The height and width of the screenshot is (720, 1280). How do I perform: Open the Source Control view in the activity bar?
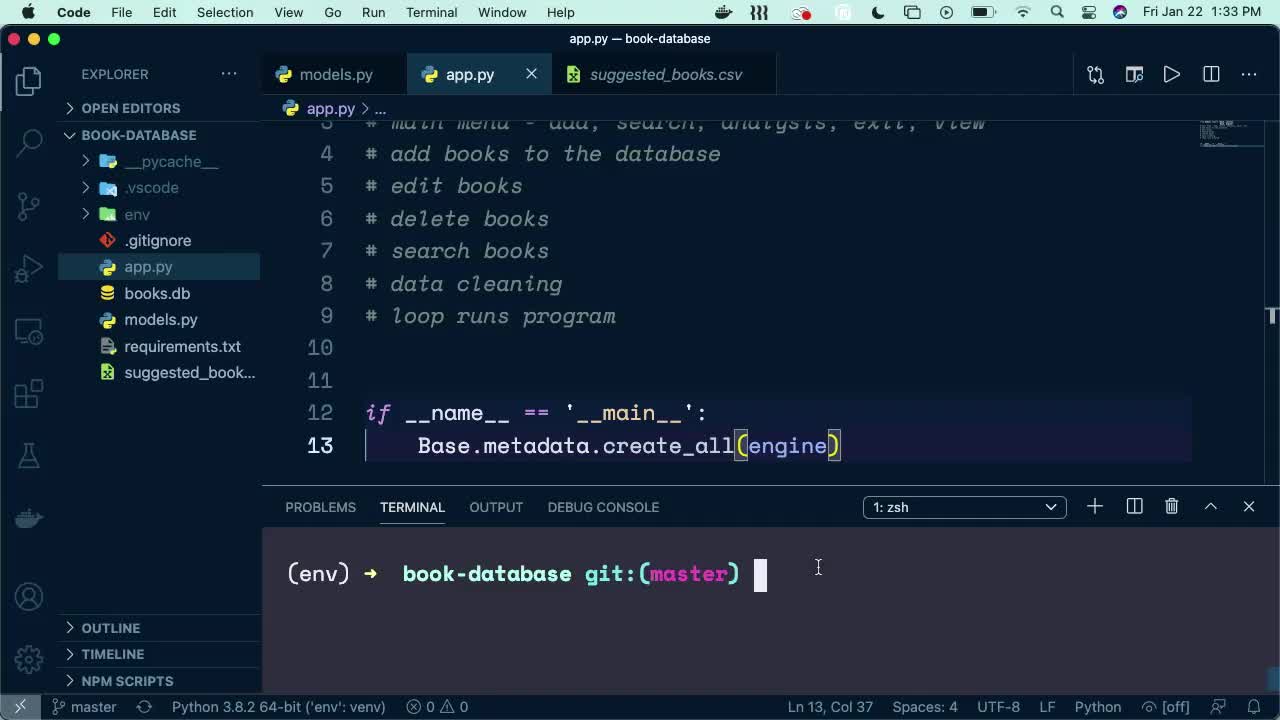(27, 205)
